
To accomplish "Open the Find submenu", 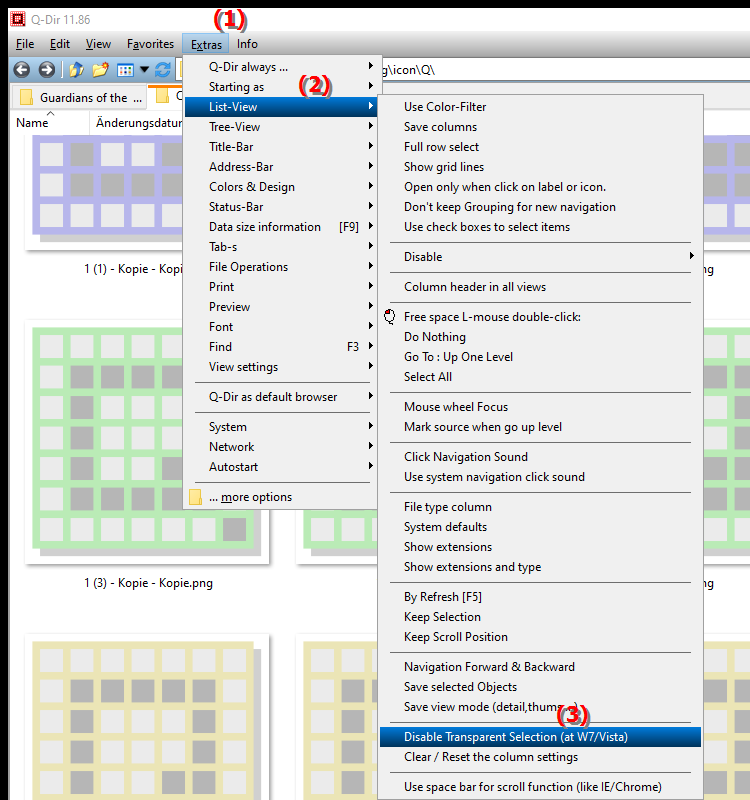I will click(x=282, y=347).
